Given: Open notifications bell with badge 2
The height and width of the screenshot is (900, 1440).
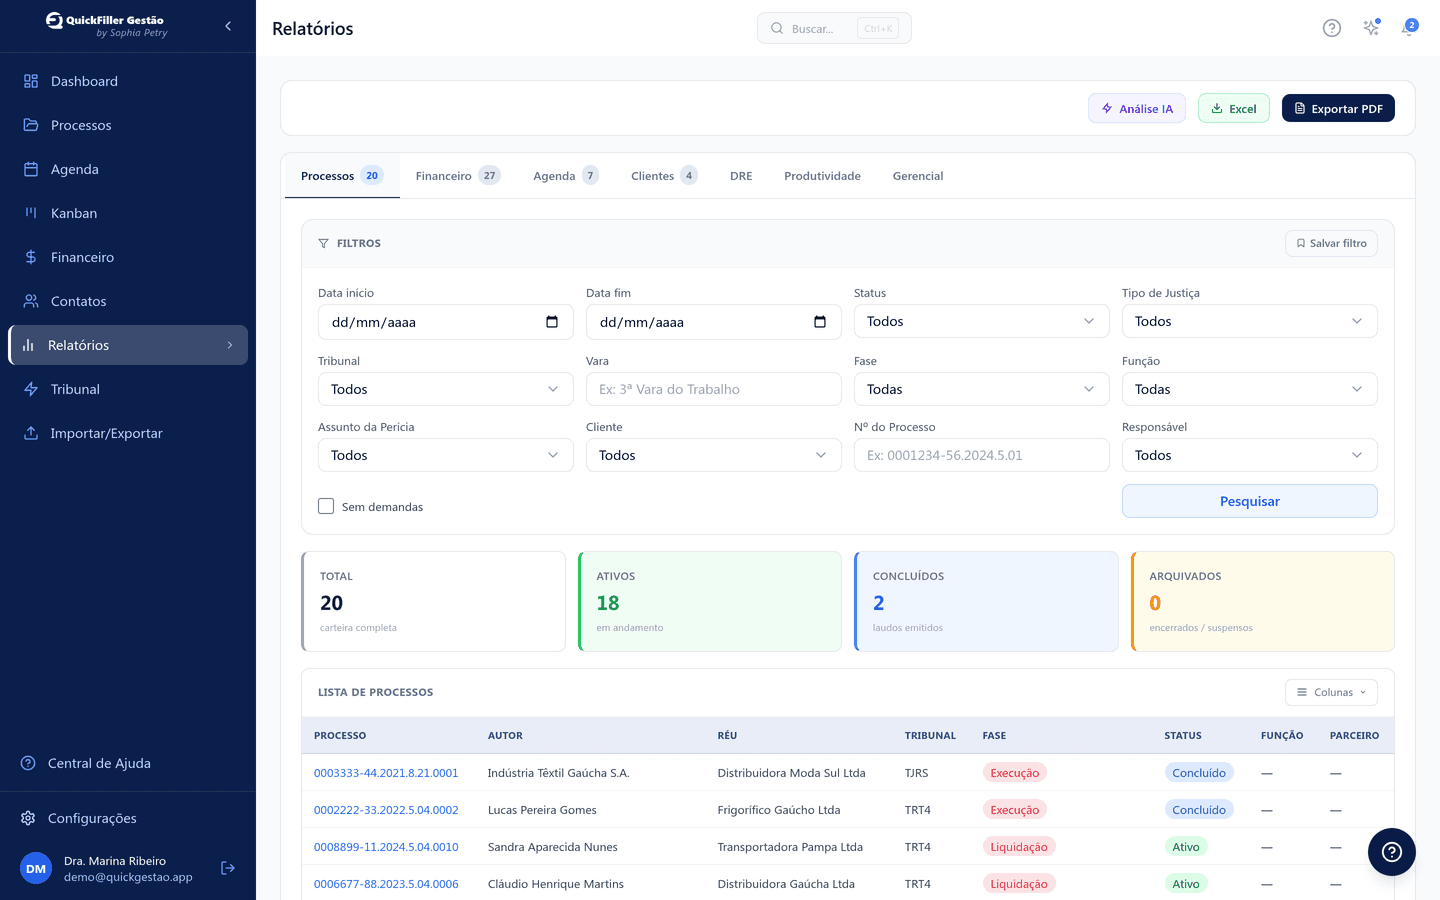Looking at the screenshot, I should click(1408, 28).
